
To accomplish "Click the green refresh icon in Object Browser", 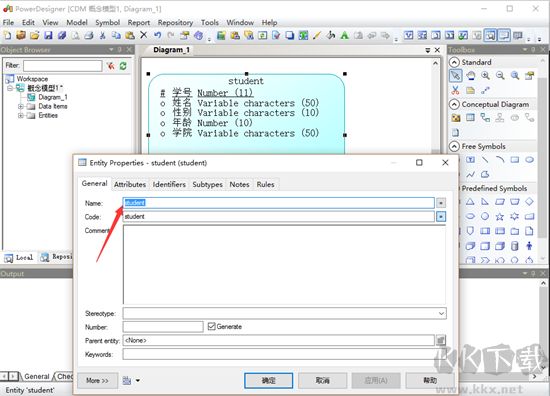I will (x=123, y=66).
